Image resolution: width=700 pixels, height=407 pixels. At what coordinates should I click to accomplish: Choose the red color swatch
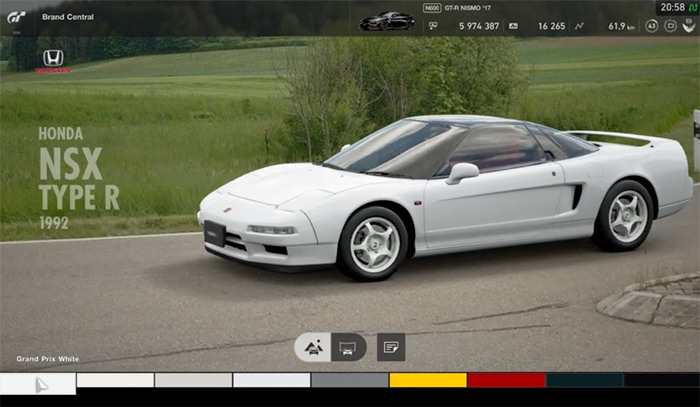506,380
